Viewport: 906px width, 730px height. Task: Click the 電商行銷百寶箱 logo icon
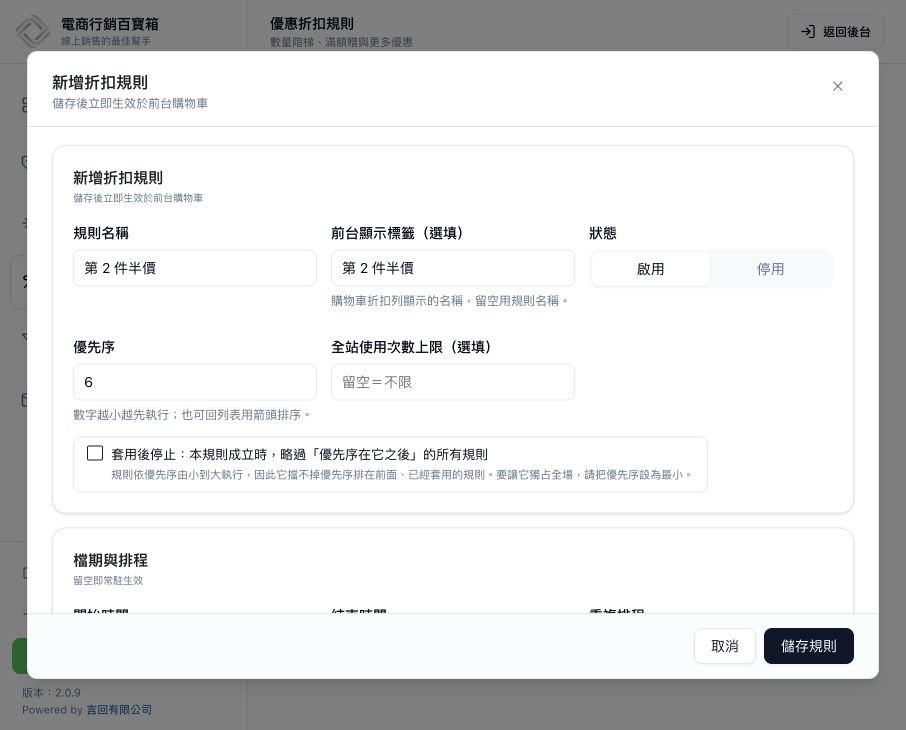click(33, 32)
